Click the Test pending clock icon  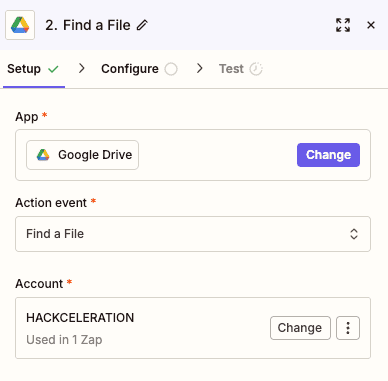coord(256,69)
